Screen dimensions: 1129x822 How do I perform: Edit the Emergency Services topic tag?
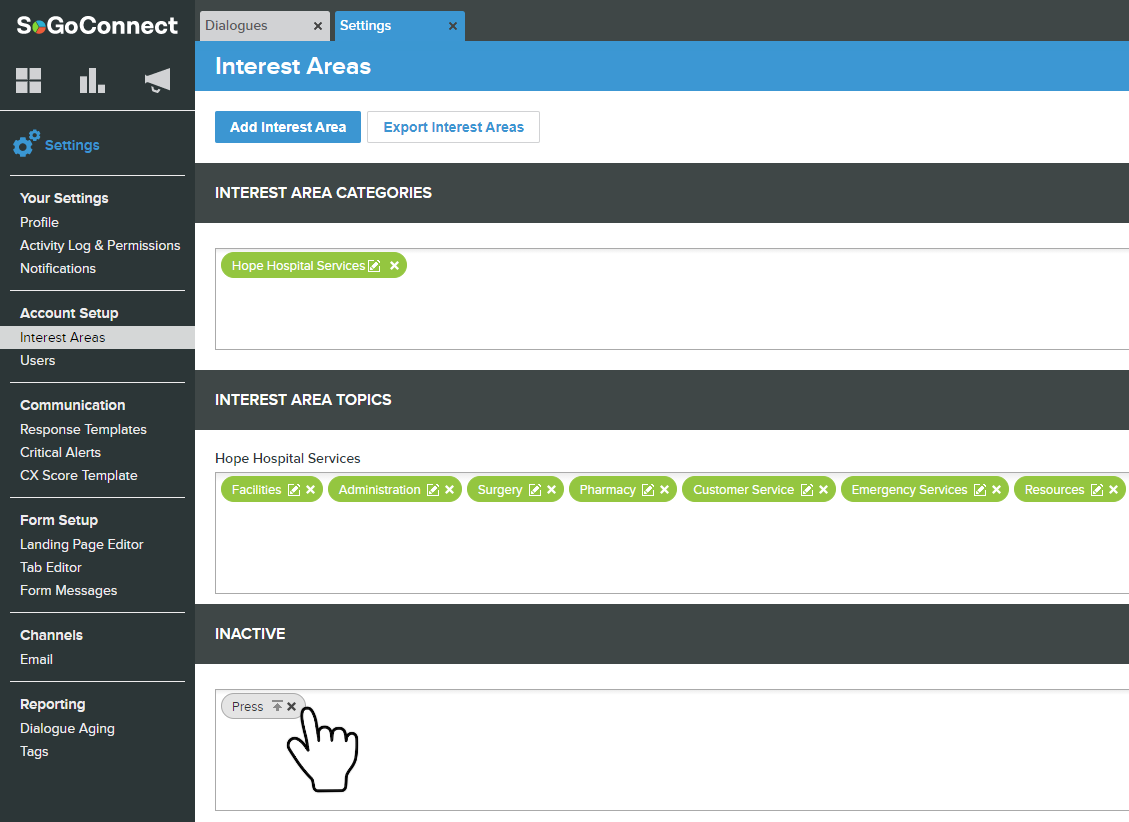[980, 490]
